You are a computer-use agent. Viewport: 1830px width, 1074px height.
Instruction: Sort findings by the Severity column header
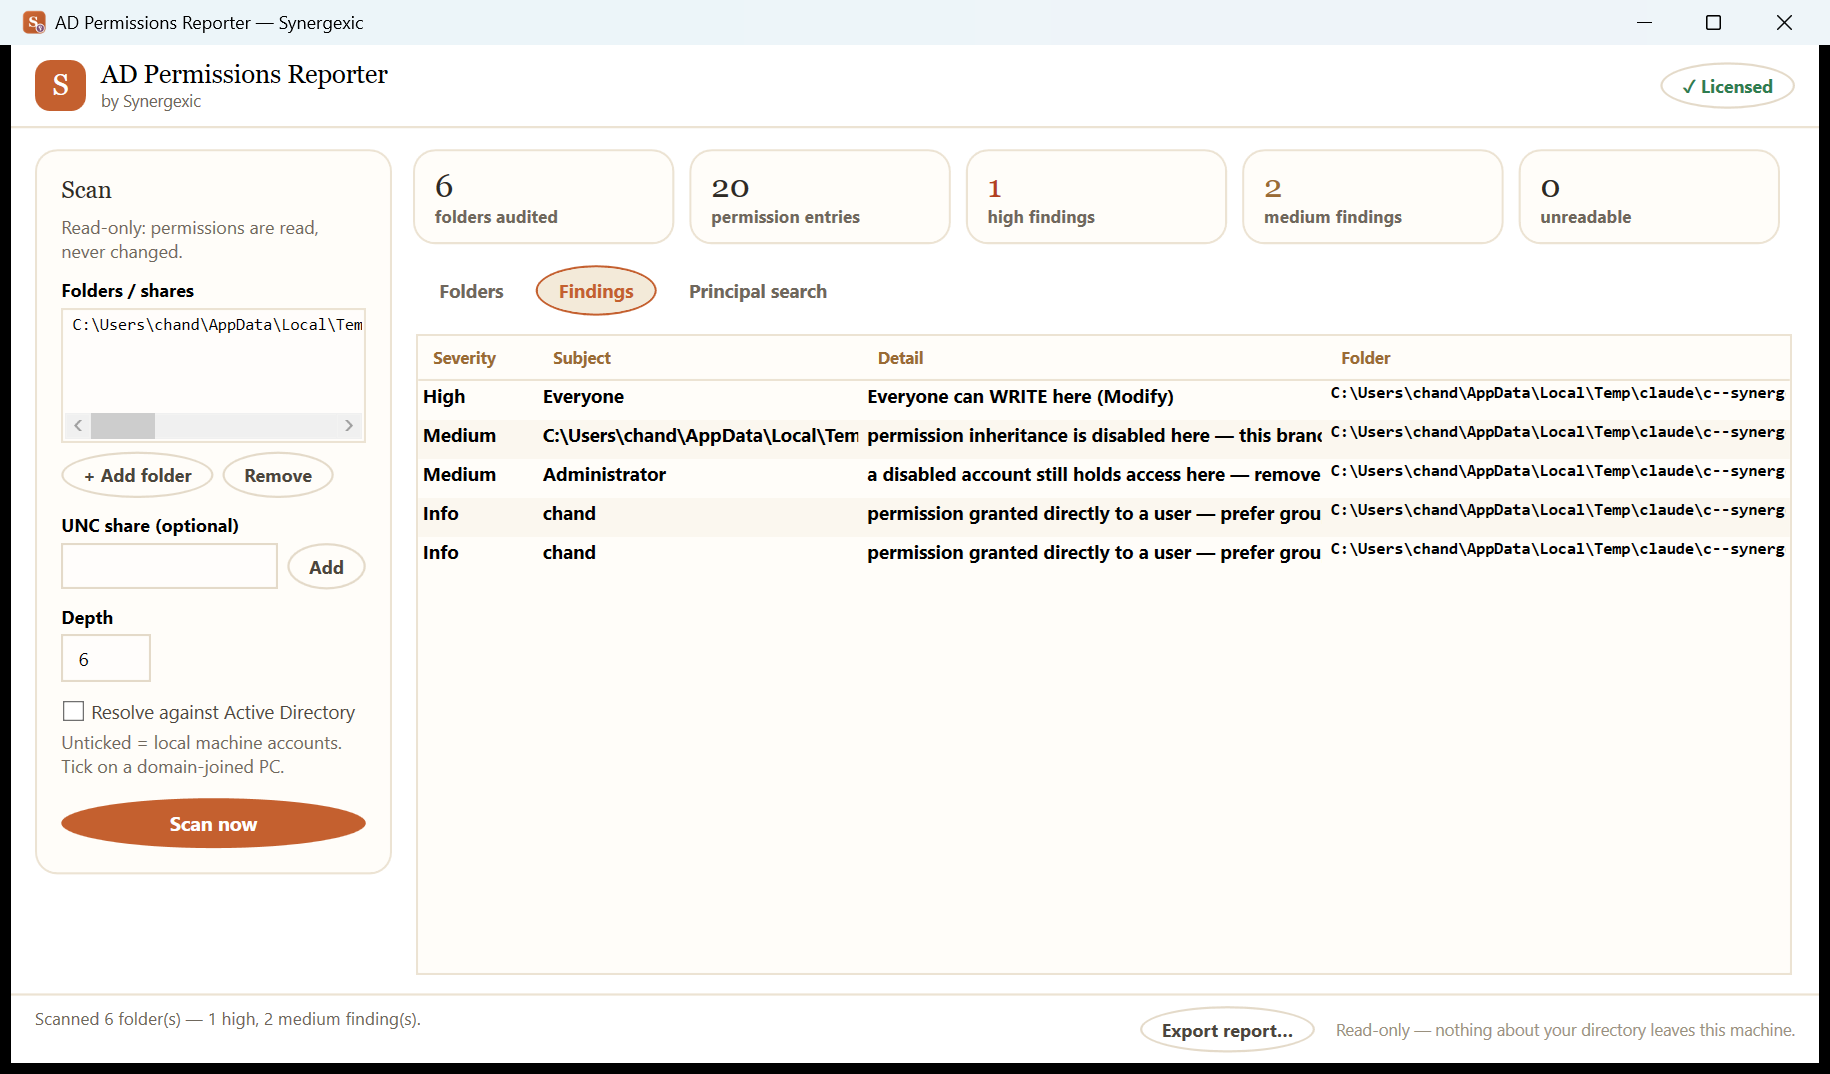[x=464, y=358]
